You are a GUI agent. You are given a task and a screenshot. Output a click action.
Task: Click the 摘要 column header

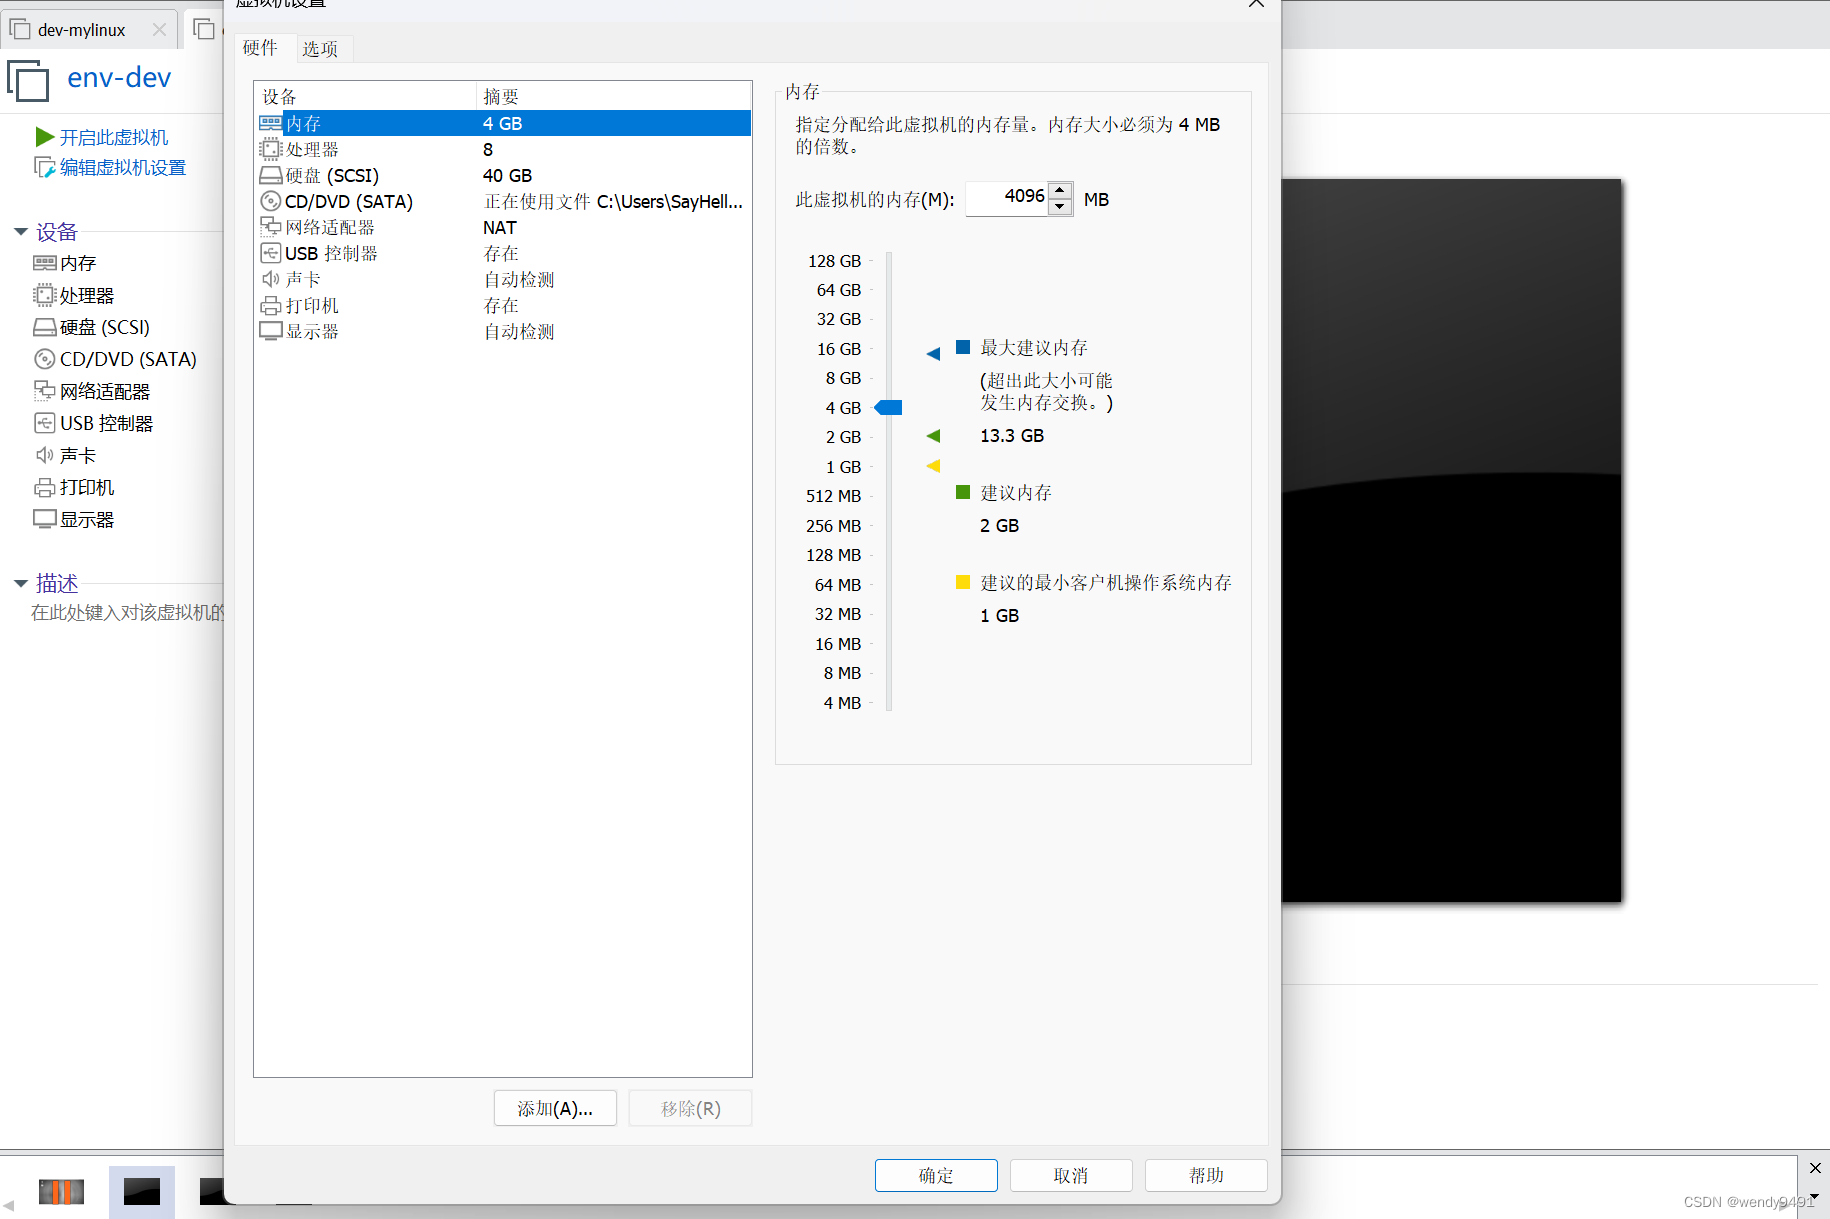point(614,96)
